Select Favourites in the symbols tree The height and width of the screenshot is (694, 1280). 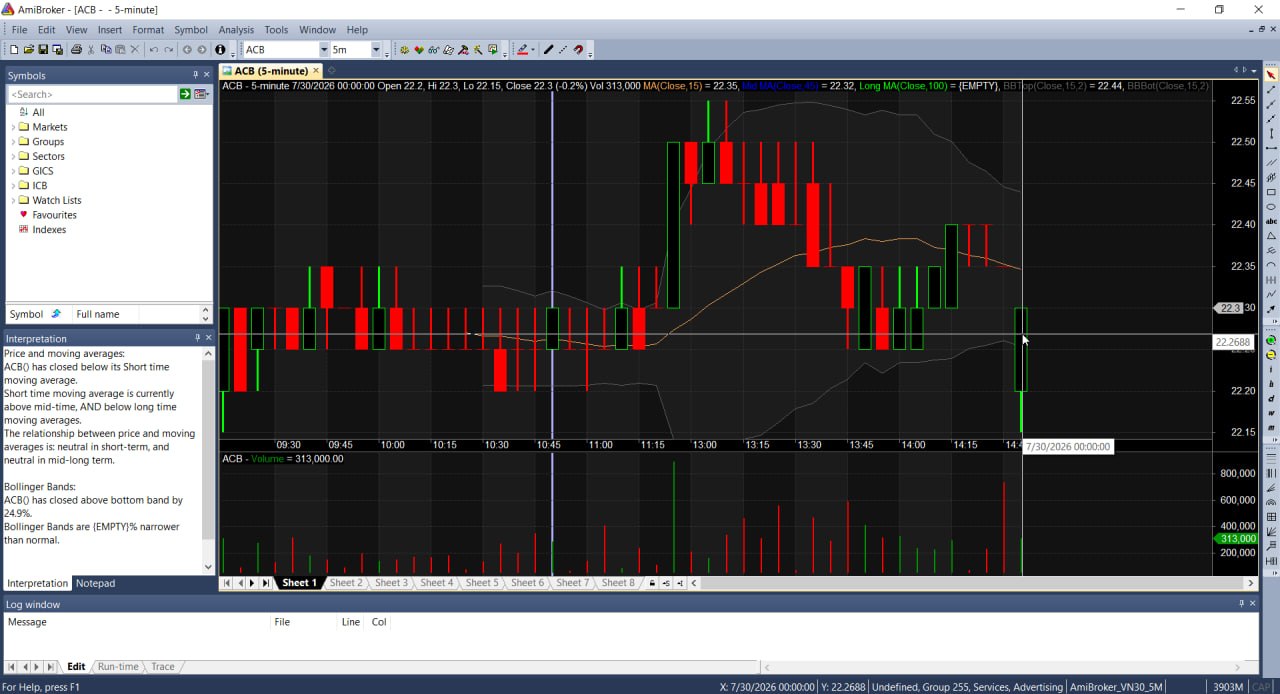[54, 215]
